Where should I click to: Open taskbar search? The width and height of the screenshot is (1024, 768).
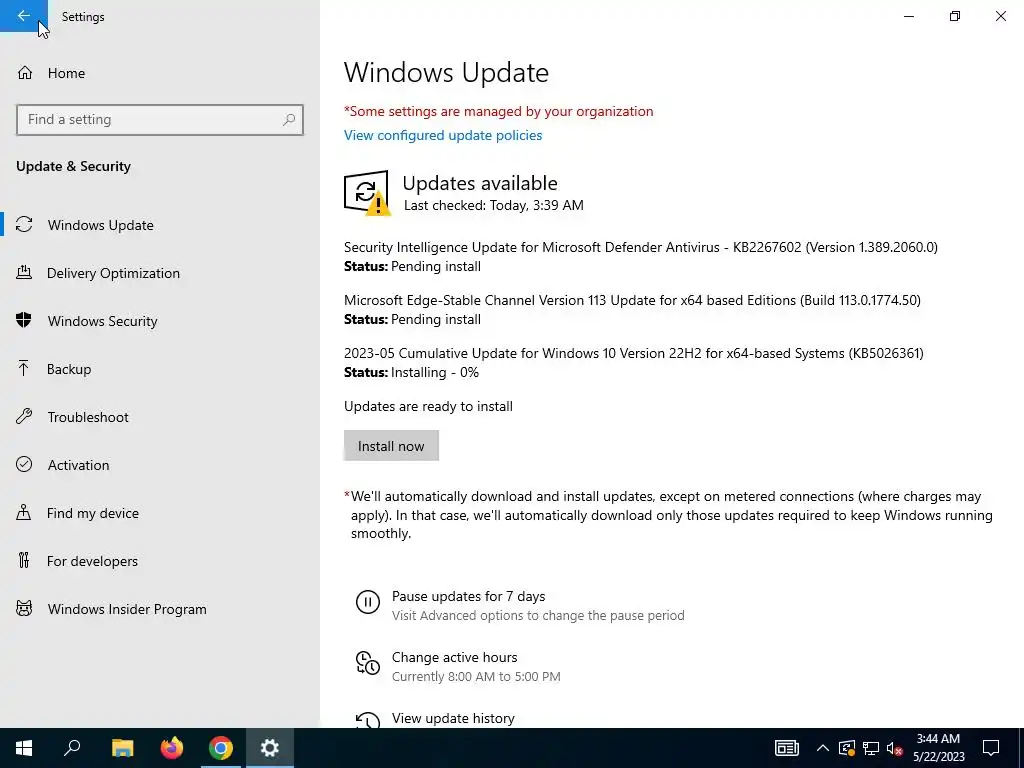[x=72, y=748]
